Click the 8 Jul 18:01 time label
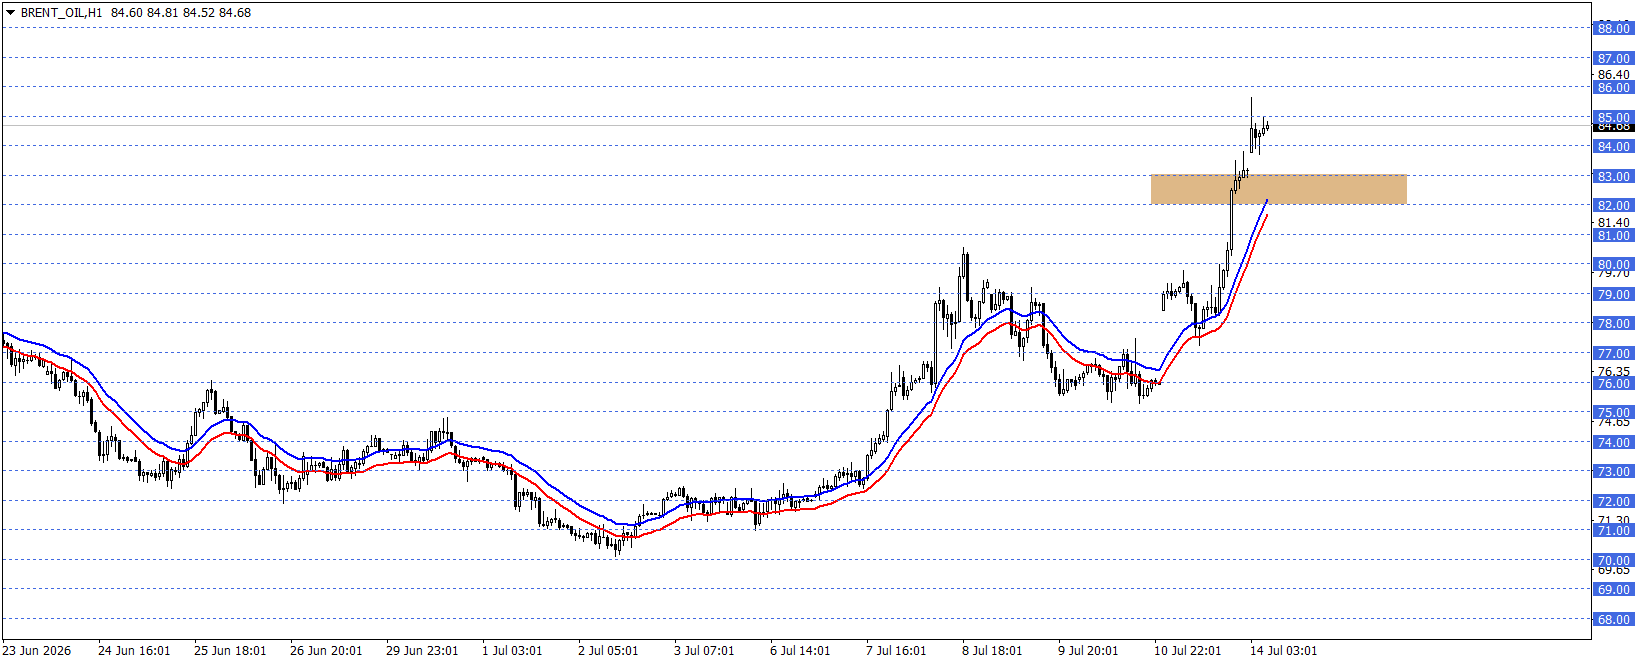1641x663 pixels. [992, 651]
